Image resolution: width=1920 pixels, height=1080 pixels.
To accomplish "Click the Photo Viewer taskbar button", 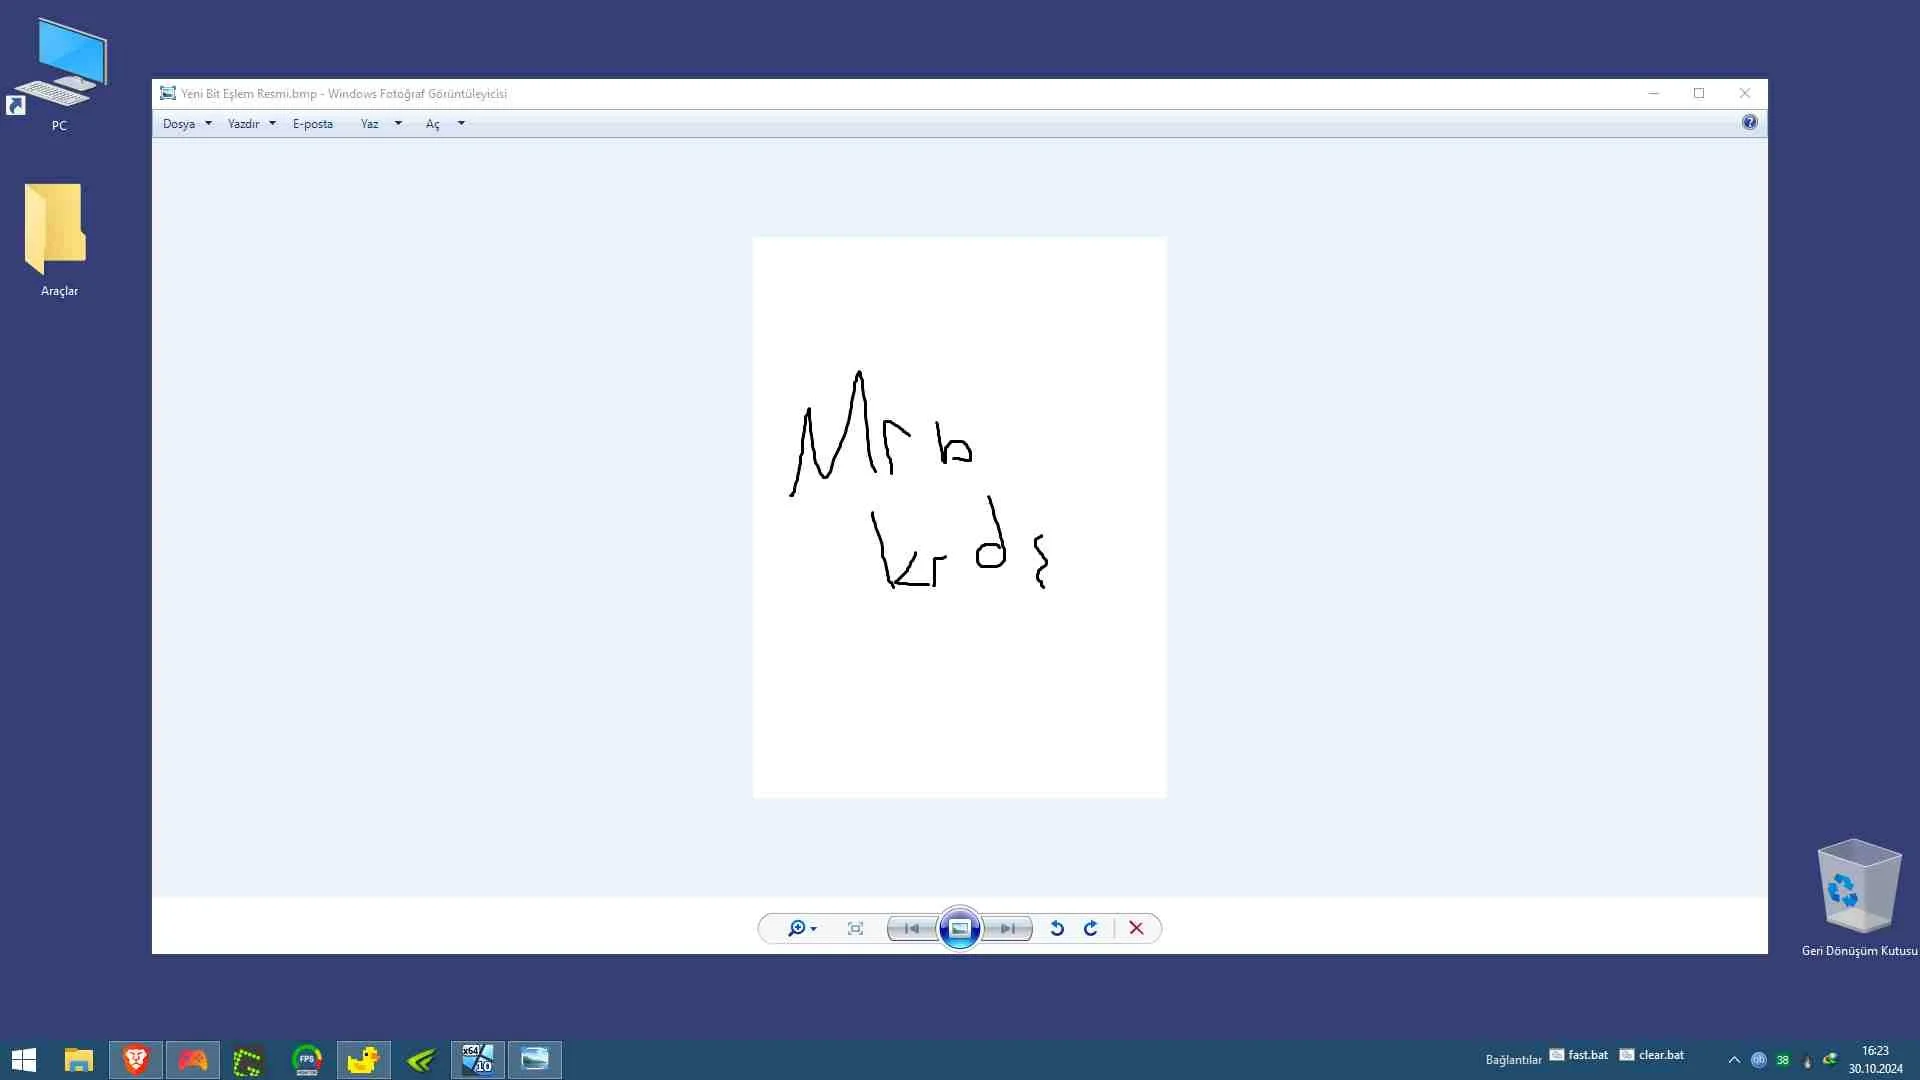I will [x=535, y=1060].
